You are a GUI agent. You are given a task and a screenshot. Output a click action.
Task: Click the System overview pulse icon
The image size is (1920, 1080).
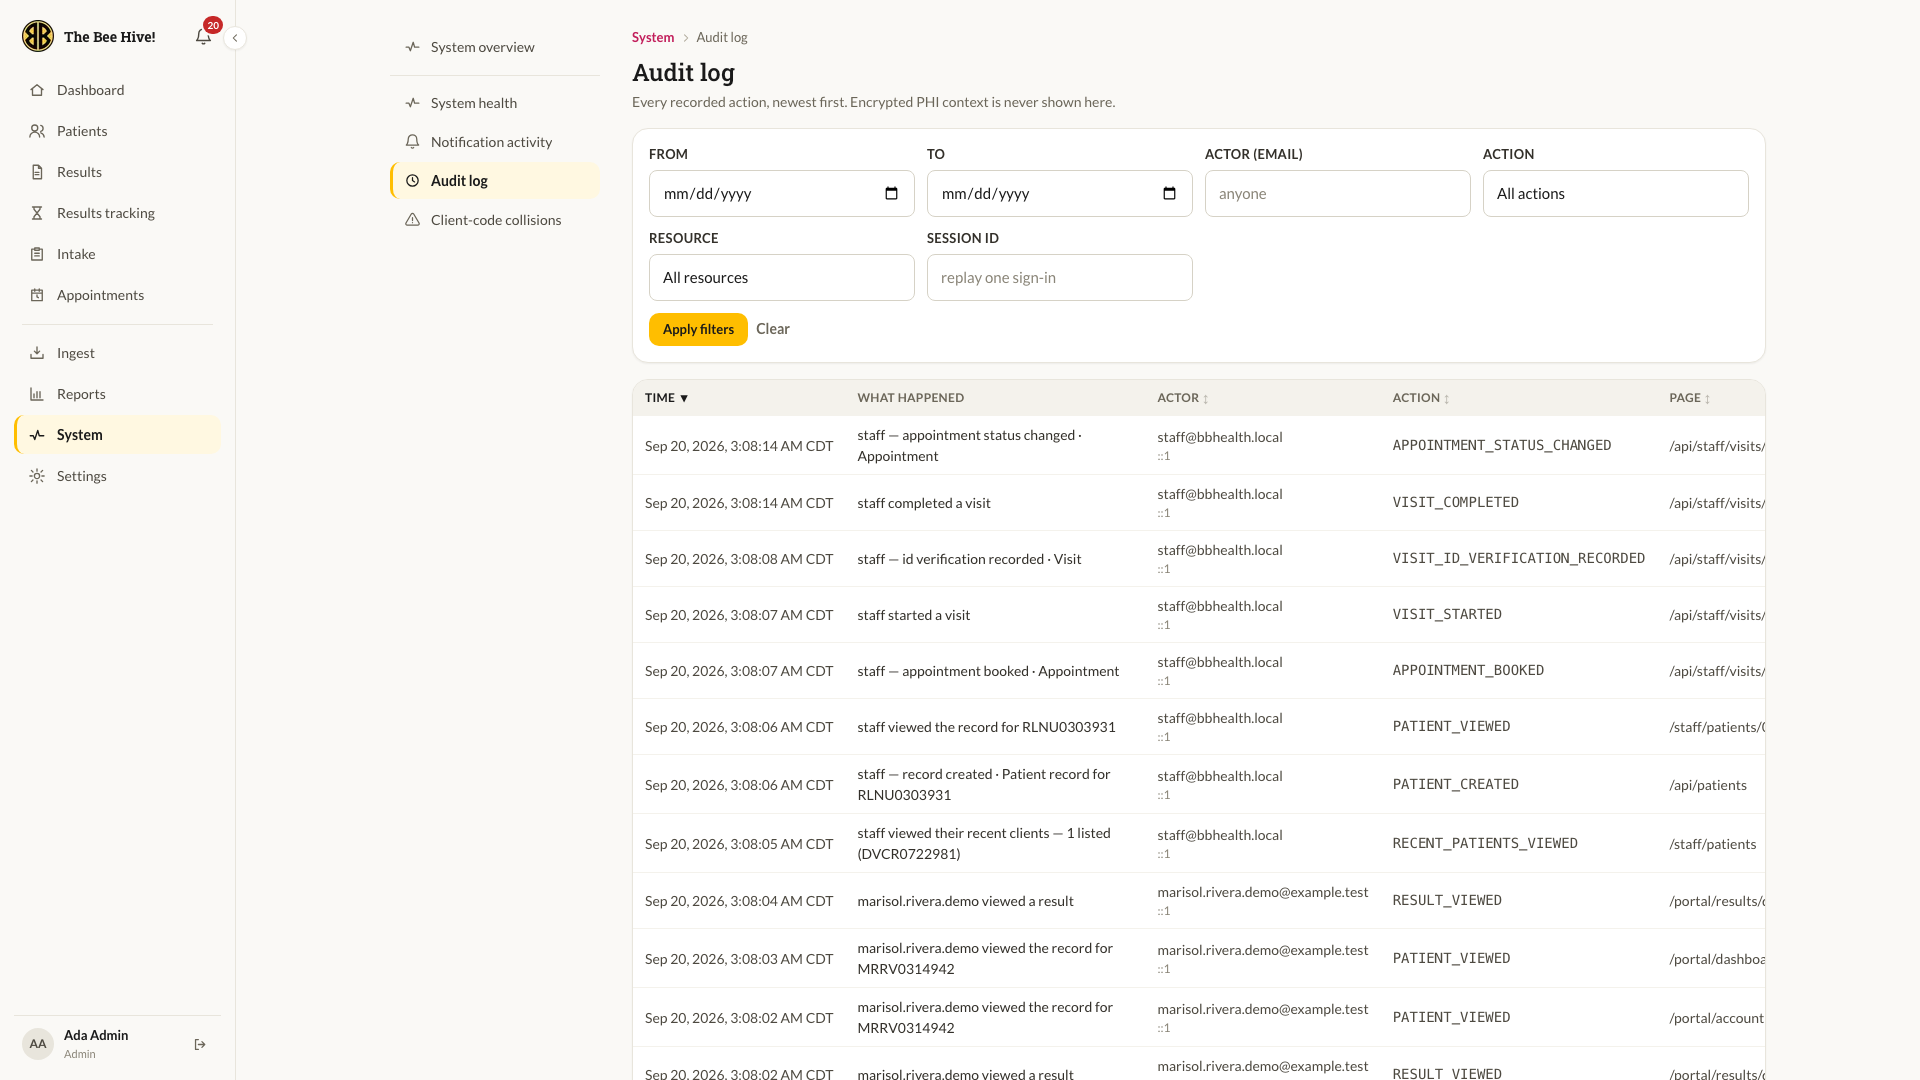pyautogui.click(x=412, y=47)
